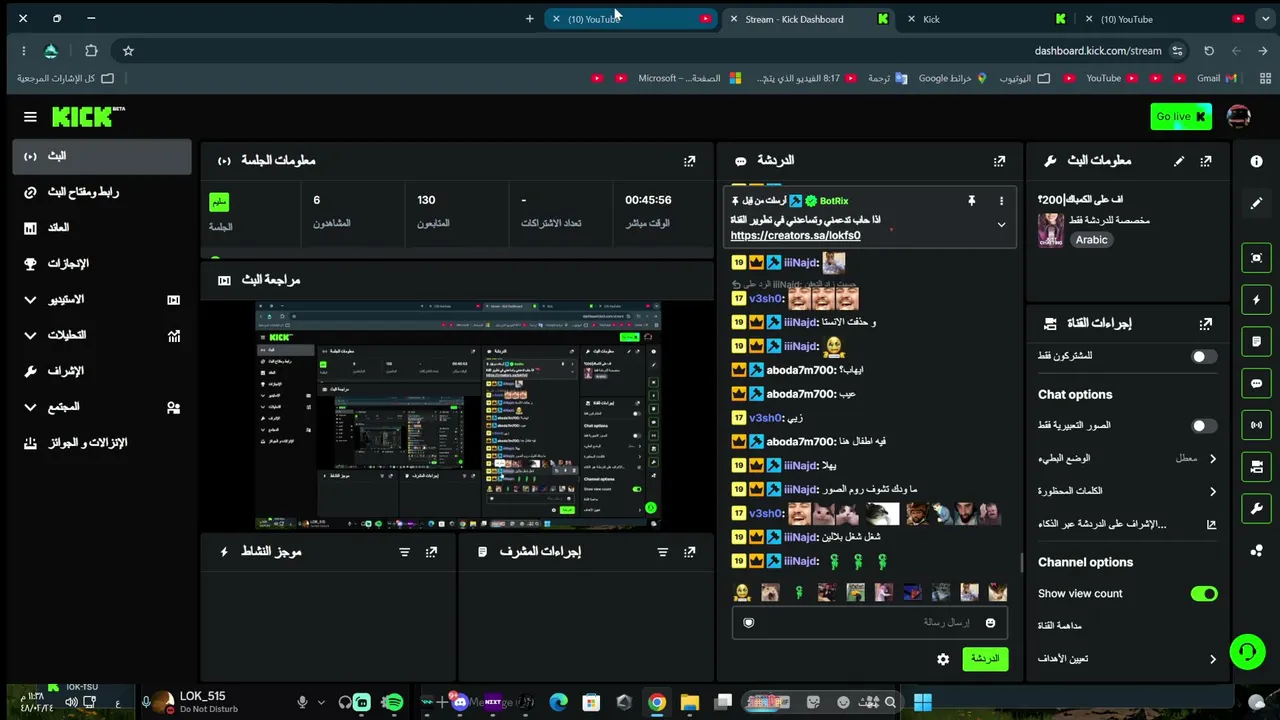
Task: Collapse the pinned message with its chevron
Action: [1001, 225]
